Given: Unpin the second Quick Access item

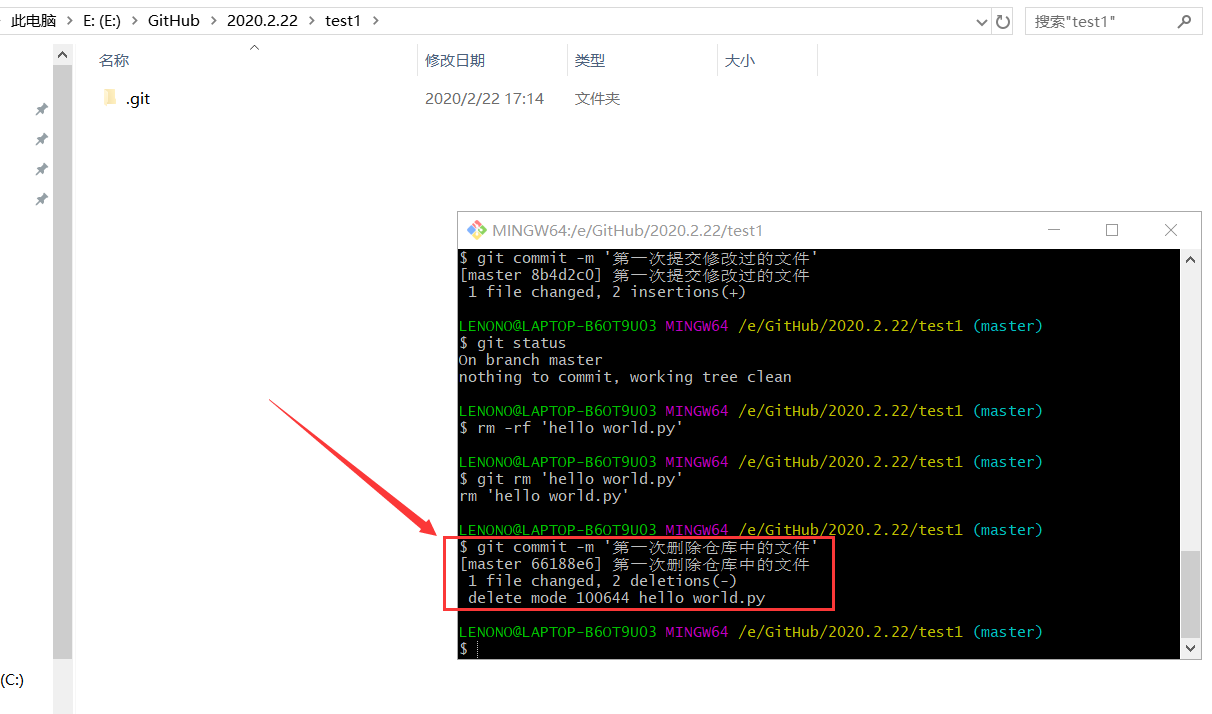Looking at the screenshot, I should point(41,139).
